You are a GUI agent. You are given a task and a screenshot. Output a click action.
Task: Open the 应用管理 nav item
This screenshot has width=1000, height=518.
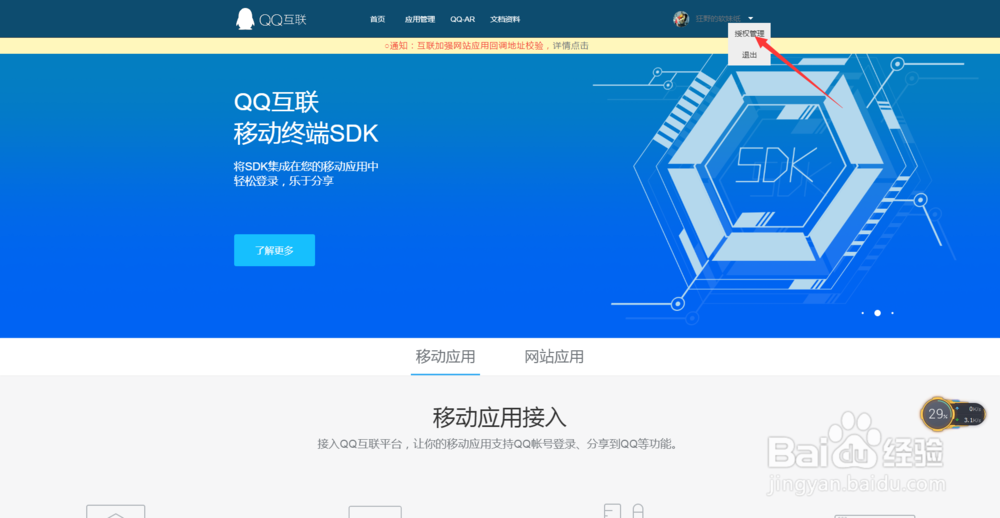coord(420,19)
